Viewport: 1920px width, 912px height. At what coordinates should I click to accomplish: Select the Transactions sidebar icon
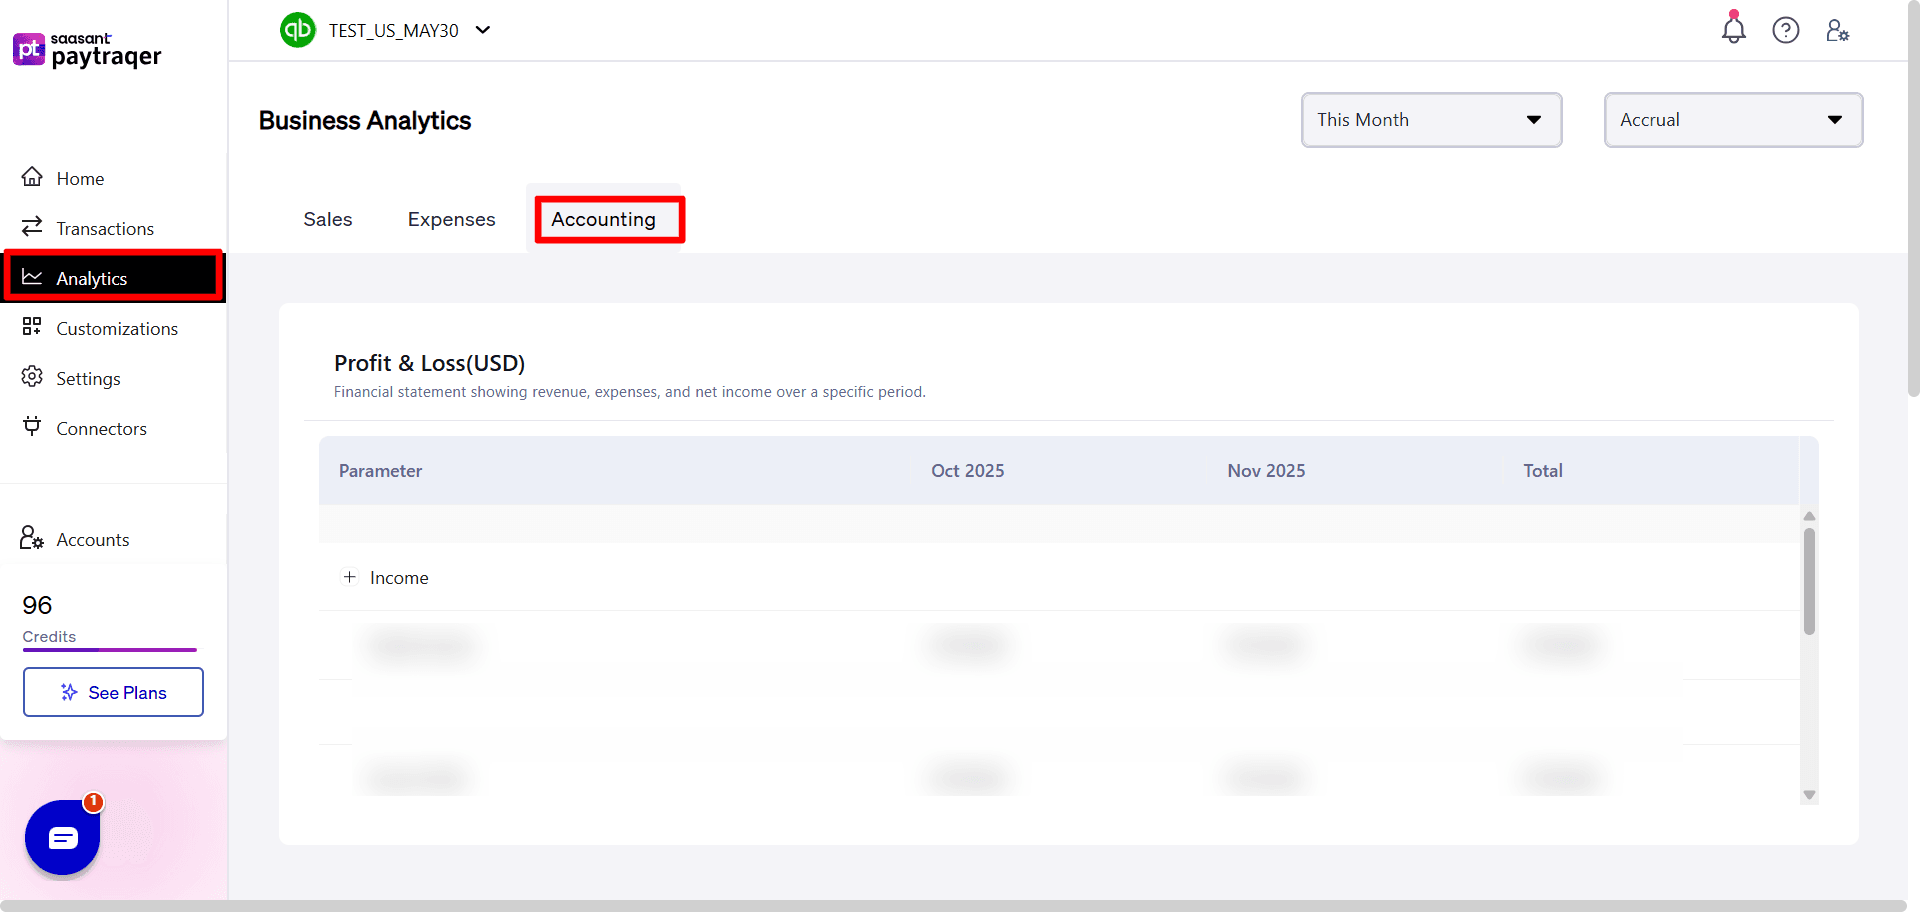coord(32,227)
